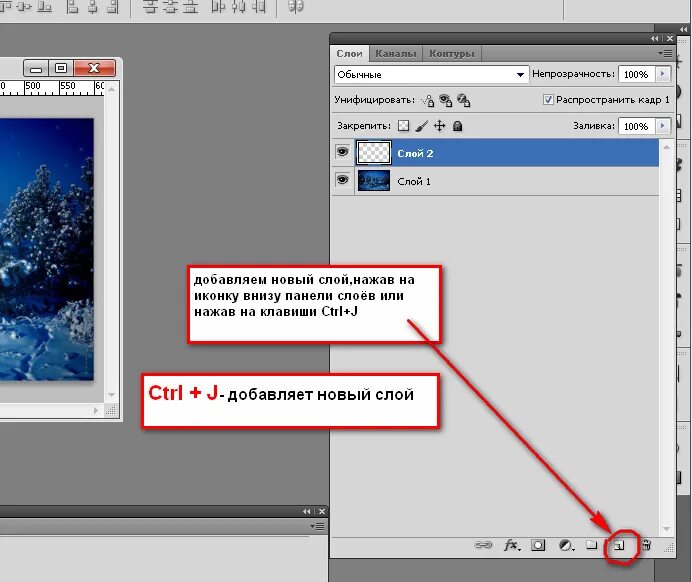692x582 pixels.
Task: Click Layers list scrollbar down arrow
Action: [x=666, y=529]
